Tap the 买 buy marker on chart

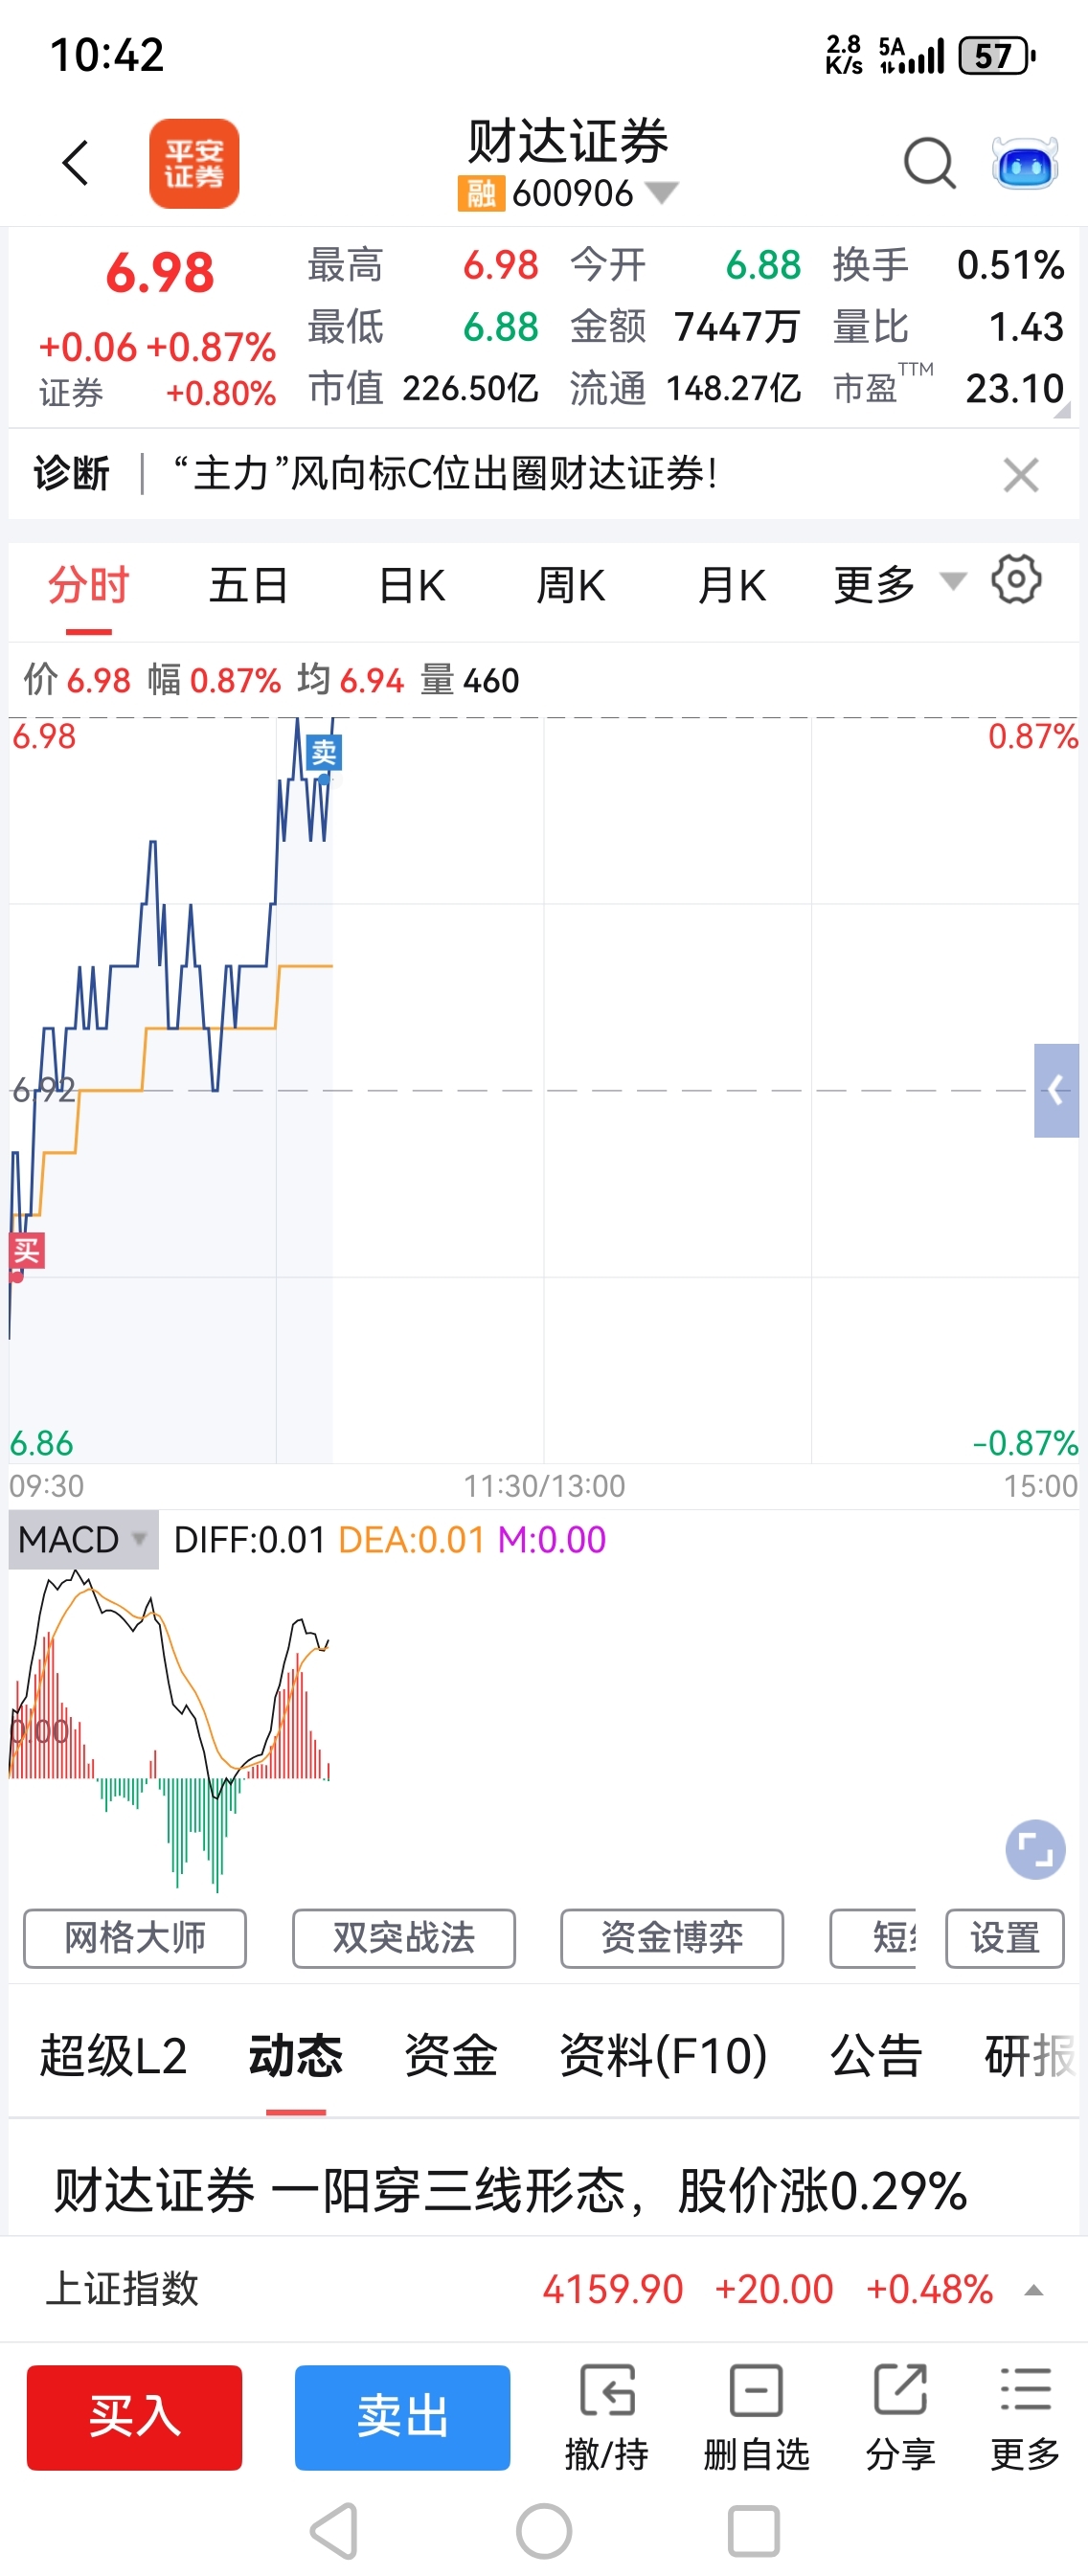tap(27, 1251)
